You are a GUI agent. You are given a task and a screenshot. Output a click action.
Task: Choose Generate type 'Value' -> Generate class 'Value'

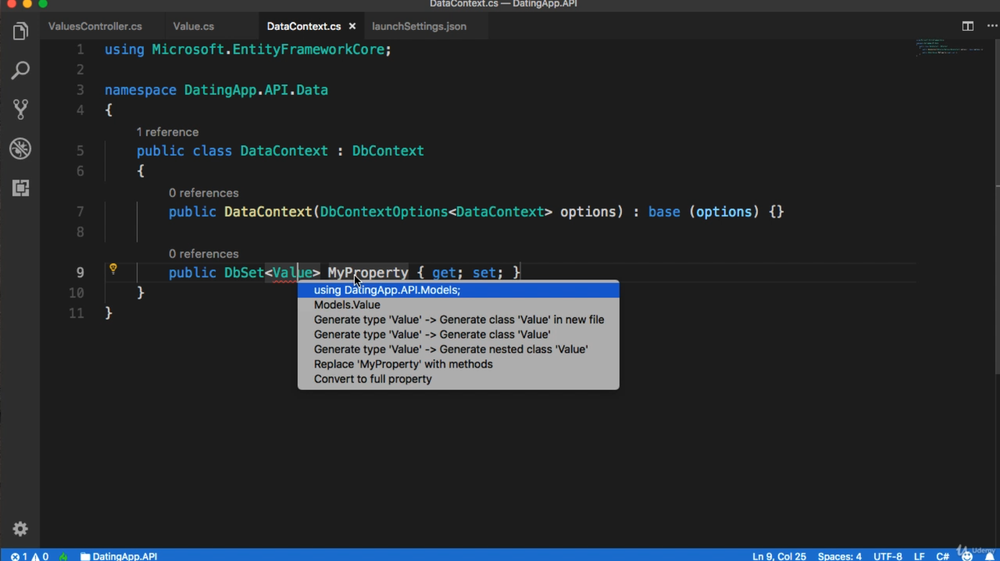458,334
